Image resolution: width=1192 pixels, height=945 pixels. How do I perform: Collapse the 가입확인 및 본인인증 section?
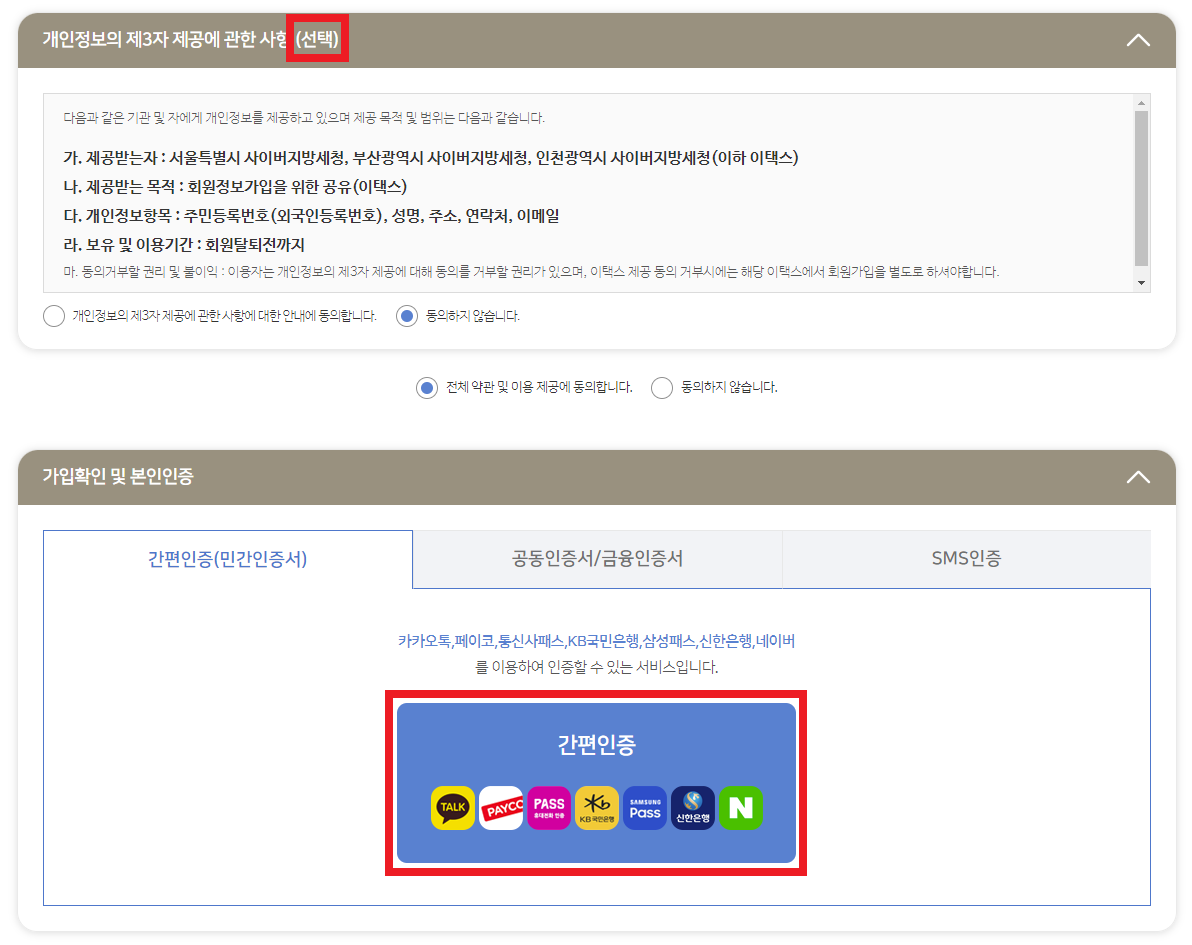[x=1138, y=477]
